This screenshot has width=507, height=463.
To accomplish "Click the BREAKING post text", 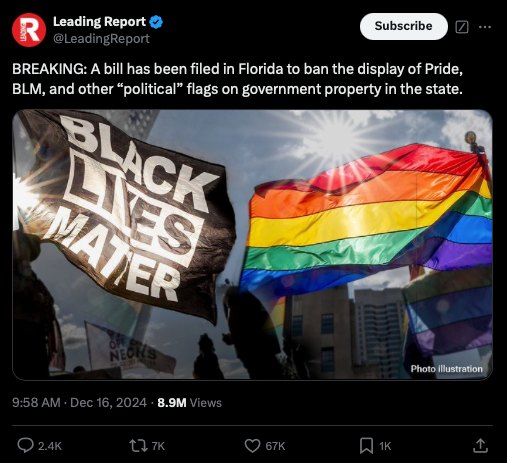I will [x=237, y=79].
